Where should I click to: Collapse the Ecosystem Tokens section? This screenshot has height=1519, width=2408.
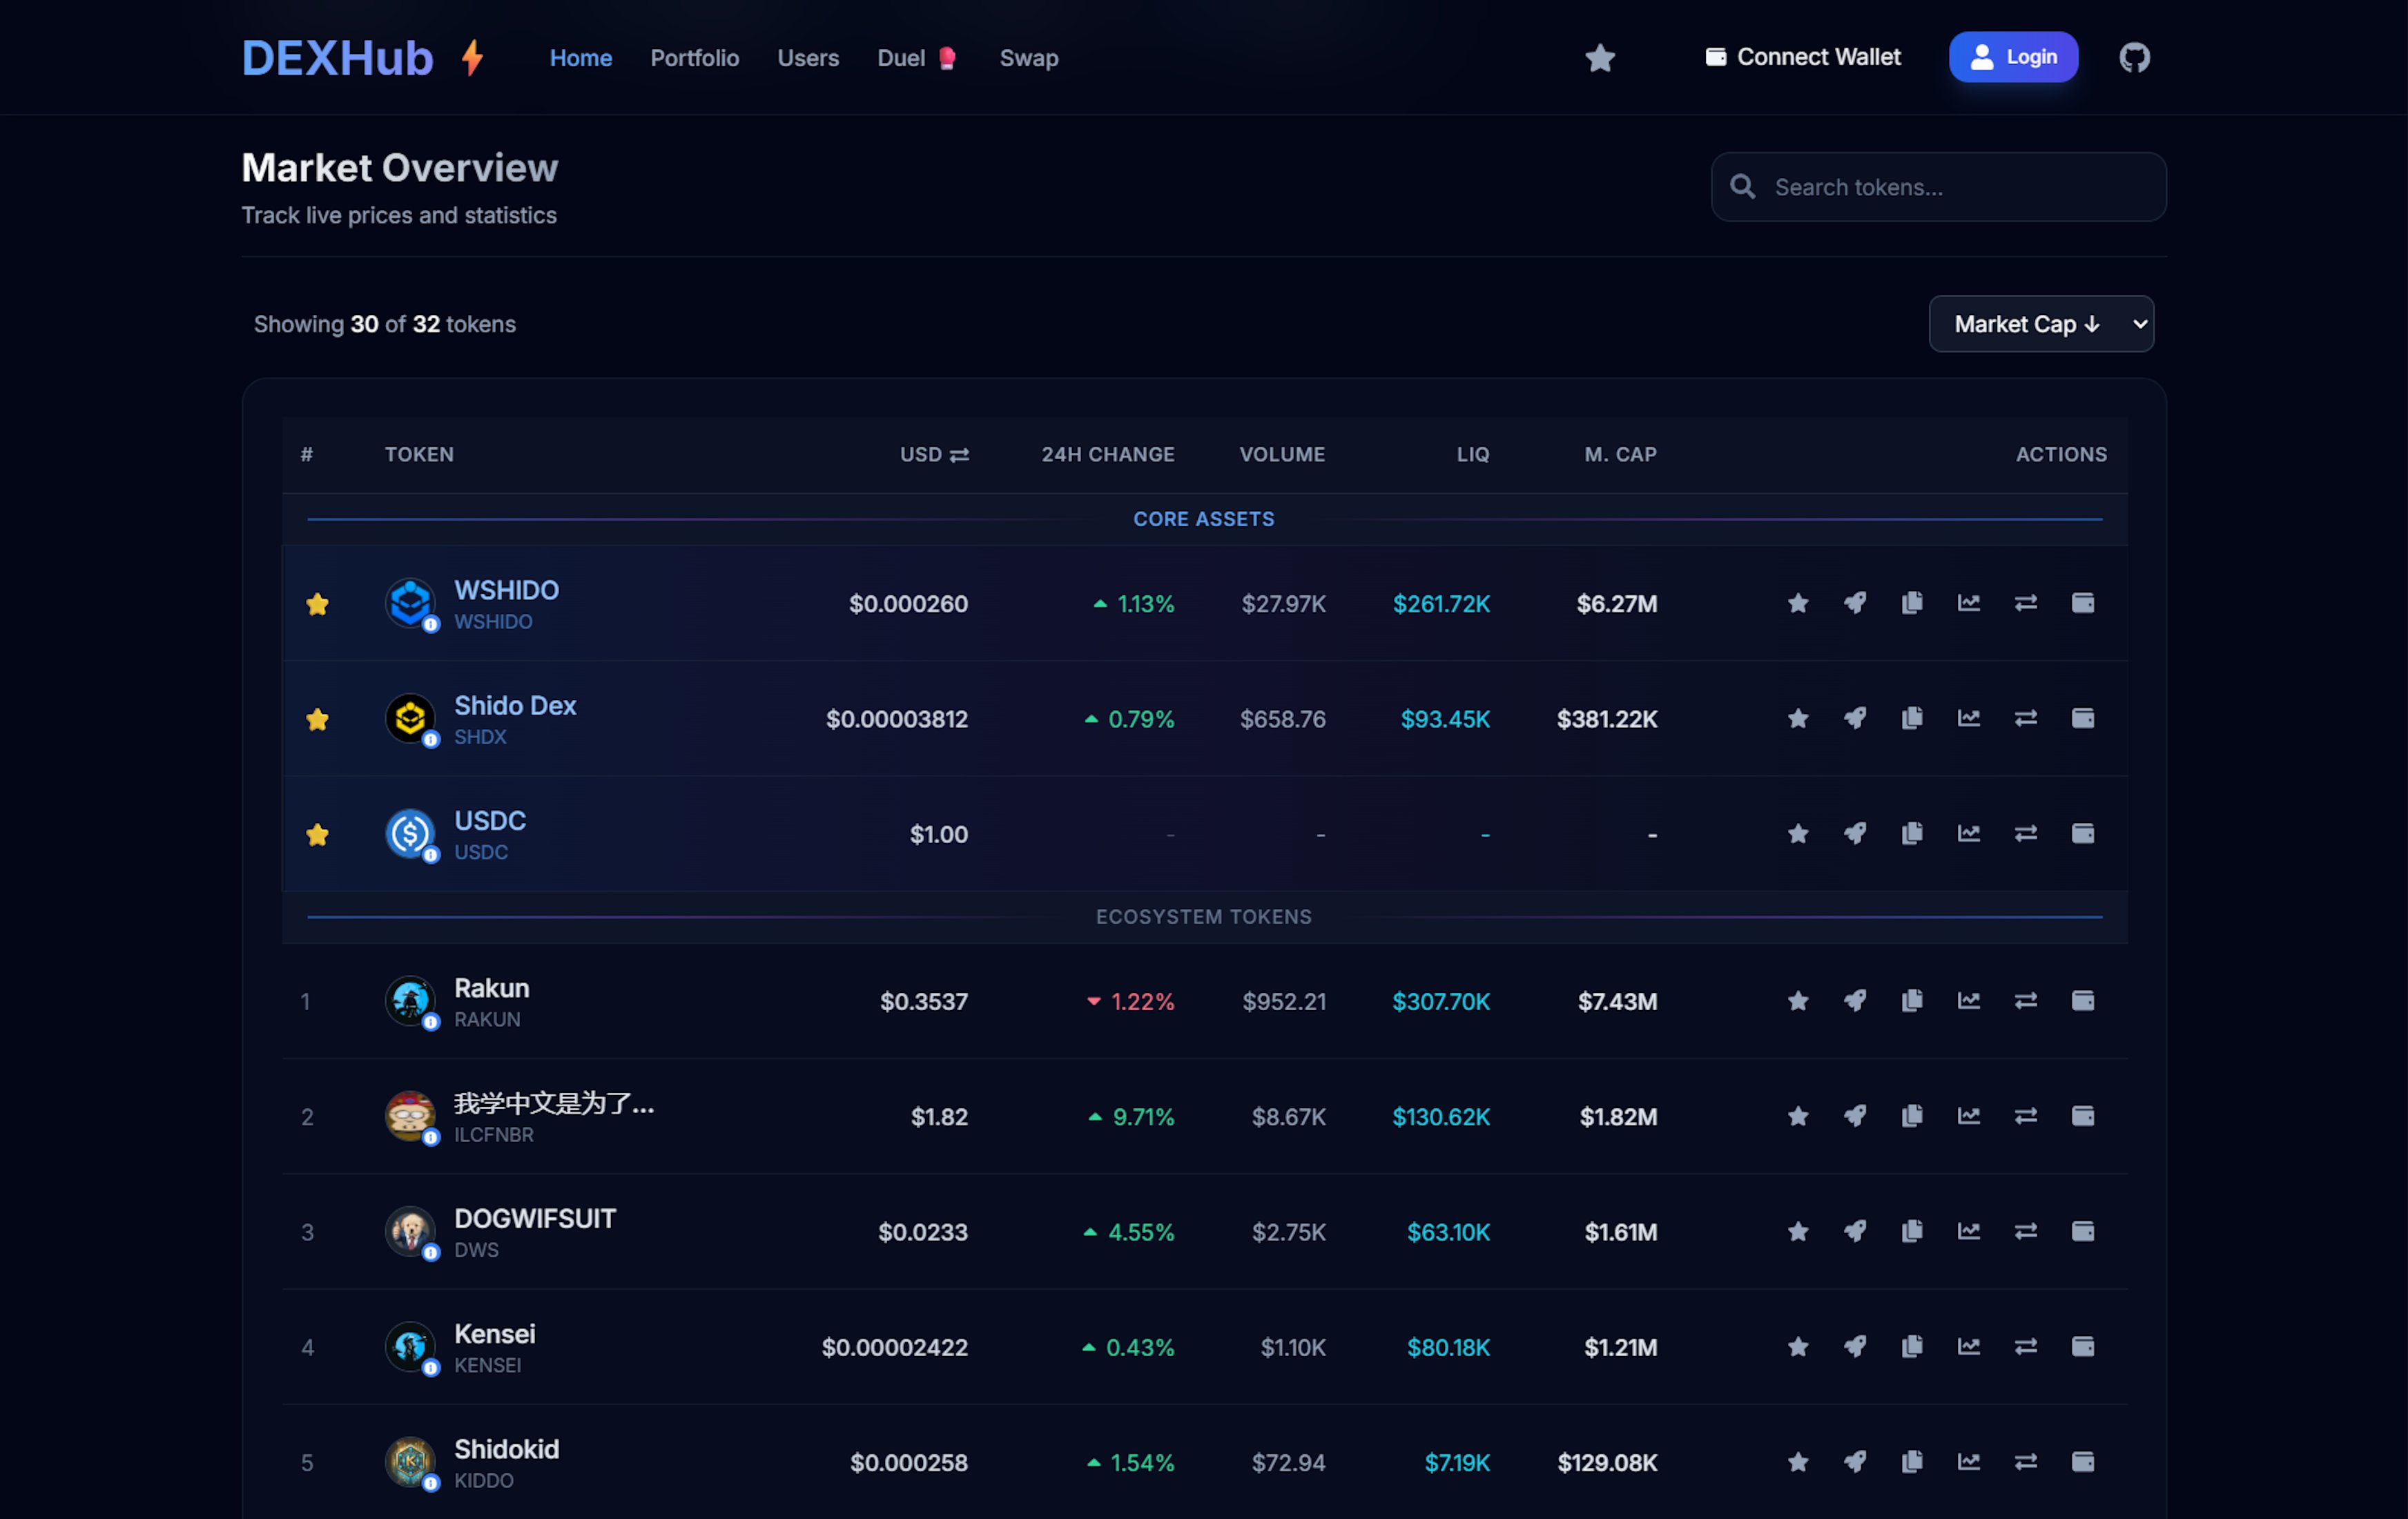pyautogui.click(x=1204, y=916)
